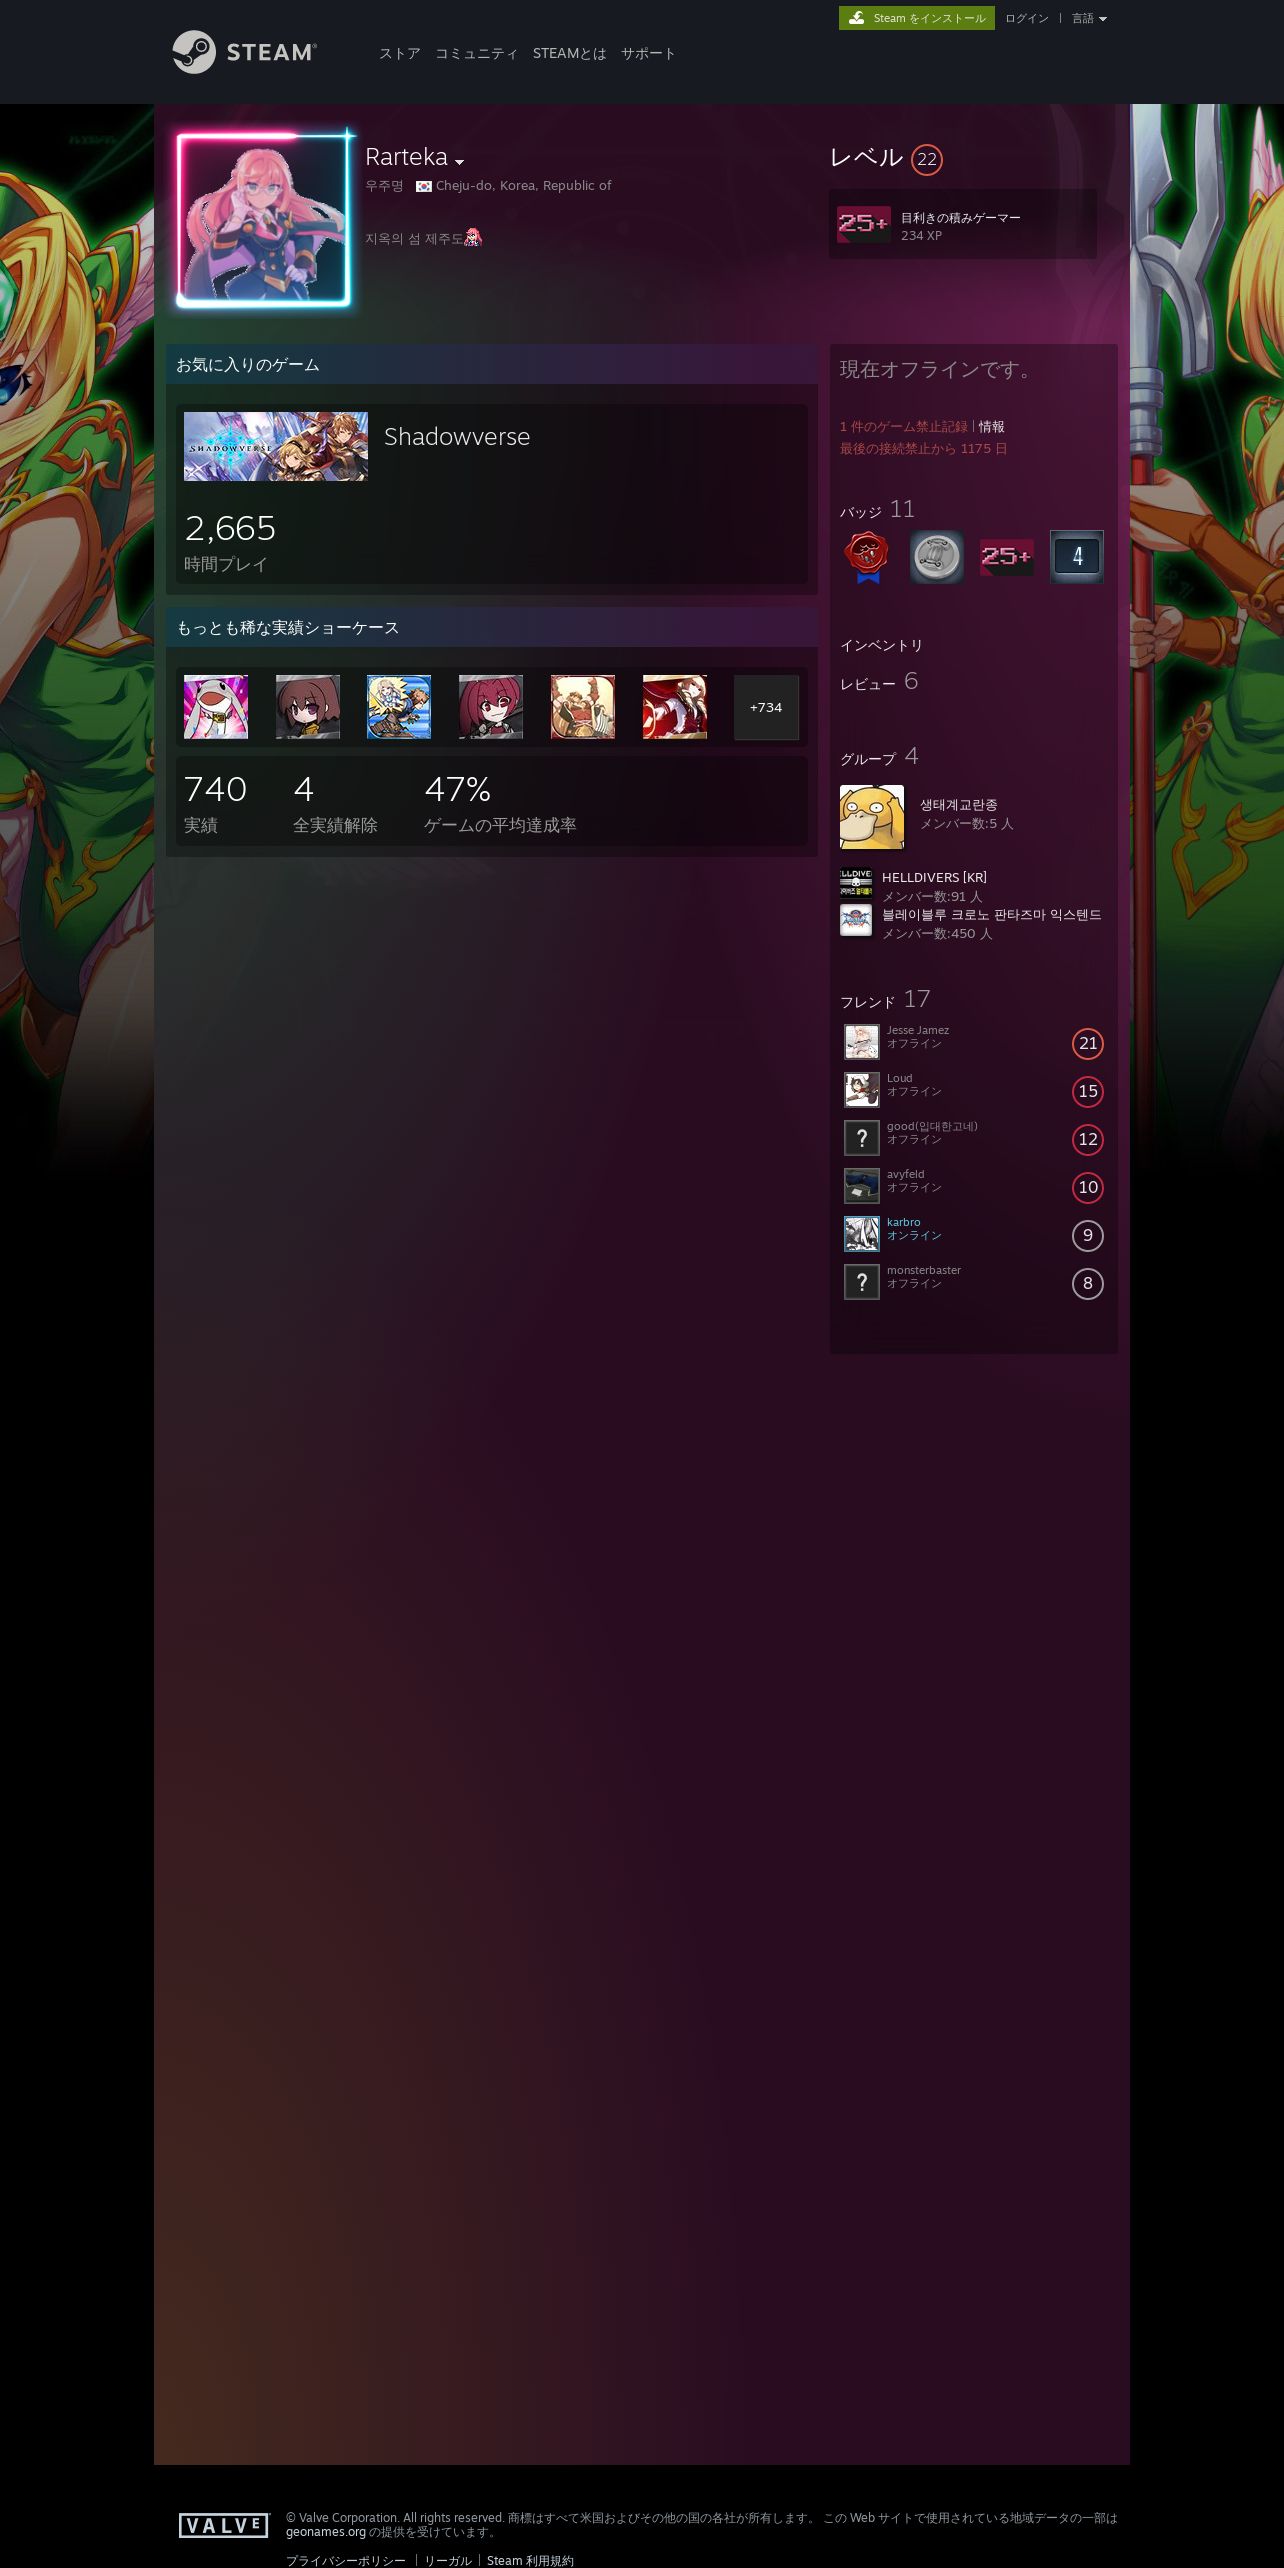The image size is (1284, 2568).
Task: Open the ストア menu
Action: click(400, 53)
